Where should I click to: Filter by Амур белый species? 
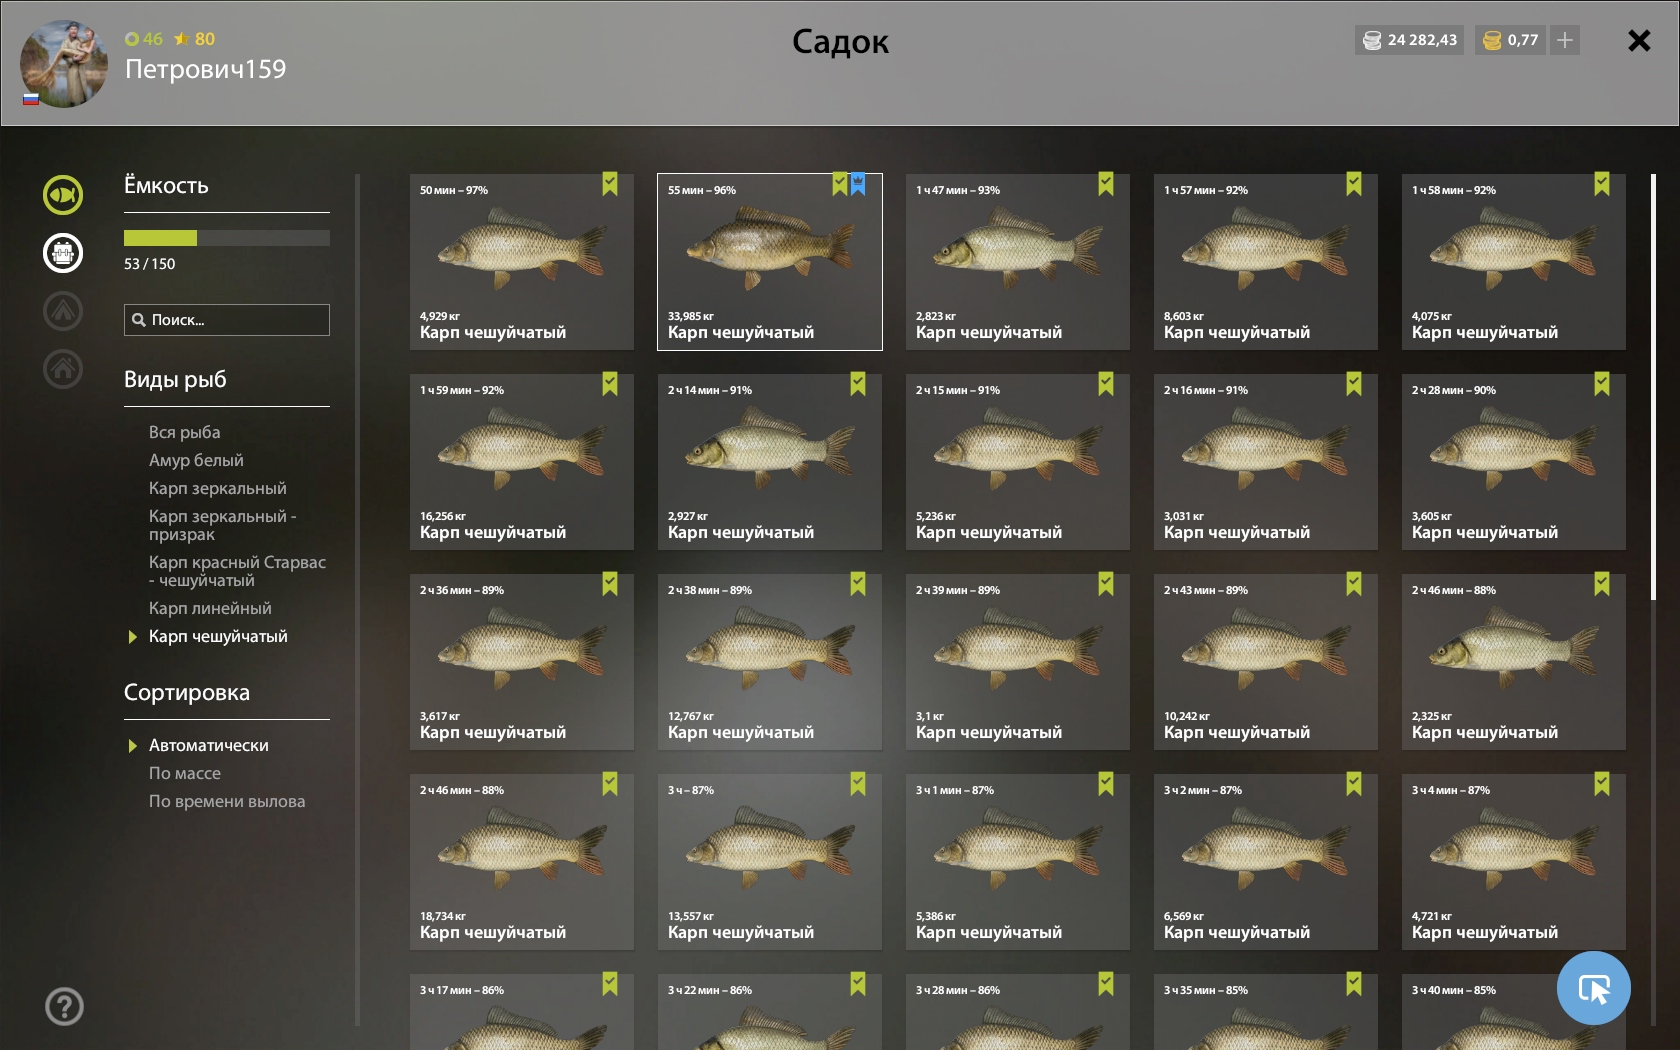click(196, 460)
